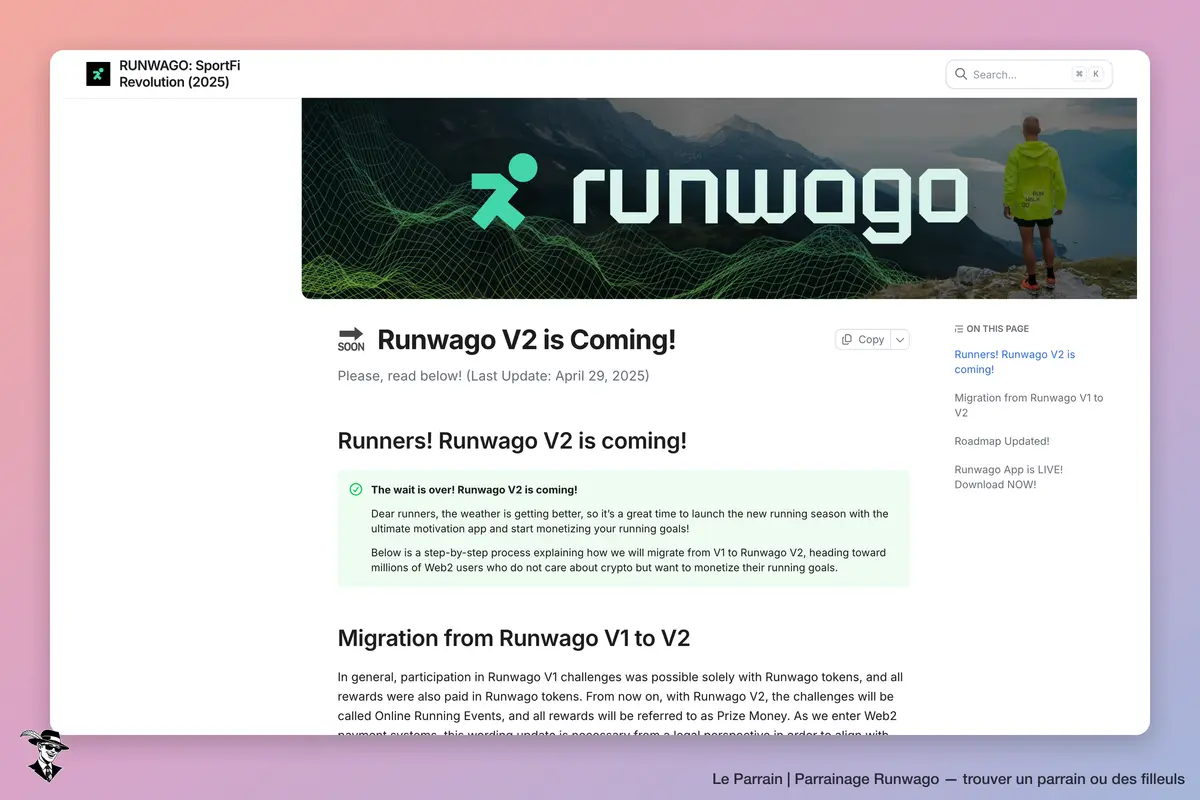
Task: Click the green checkmark icon in callout
Action: (x=355, y=490)
